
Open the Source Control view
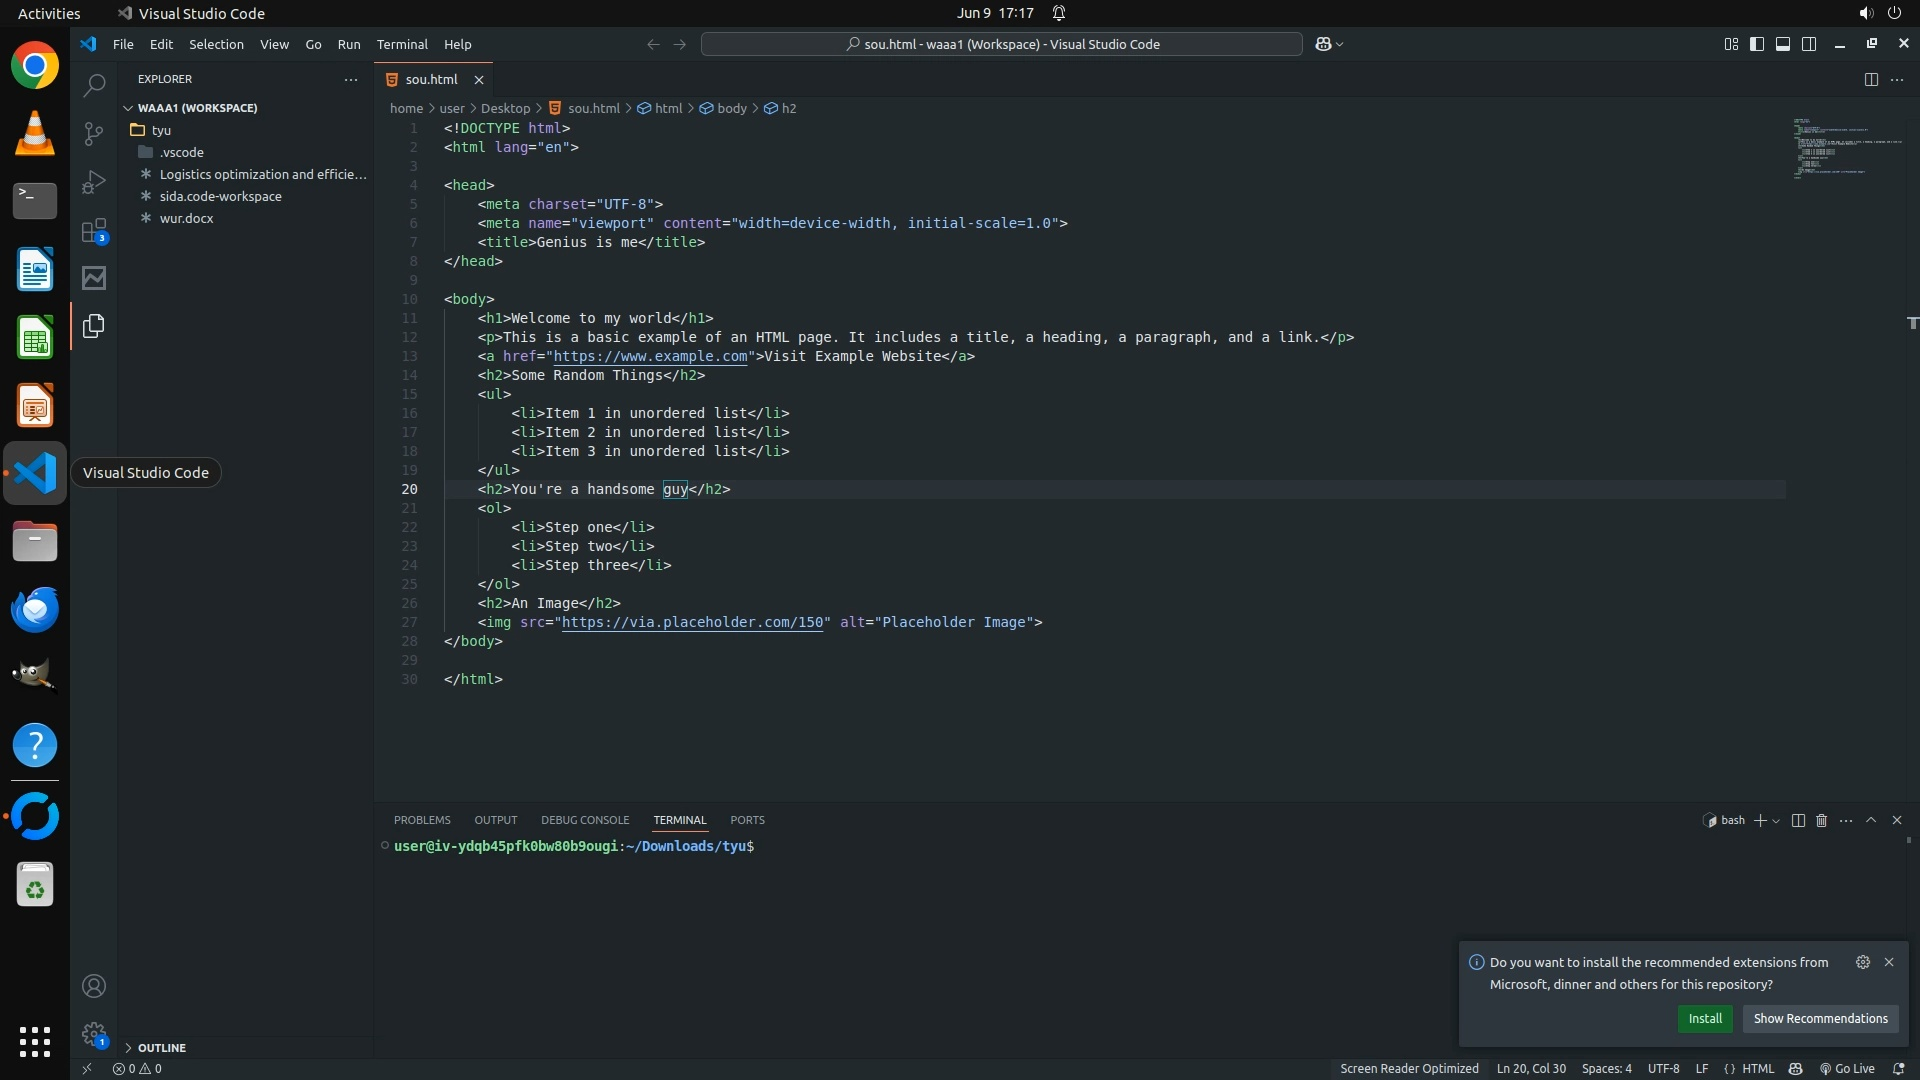point(94,134)
